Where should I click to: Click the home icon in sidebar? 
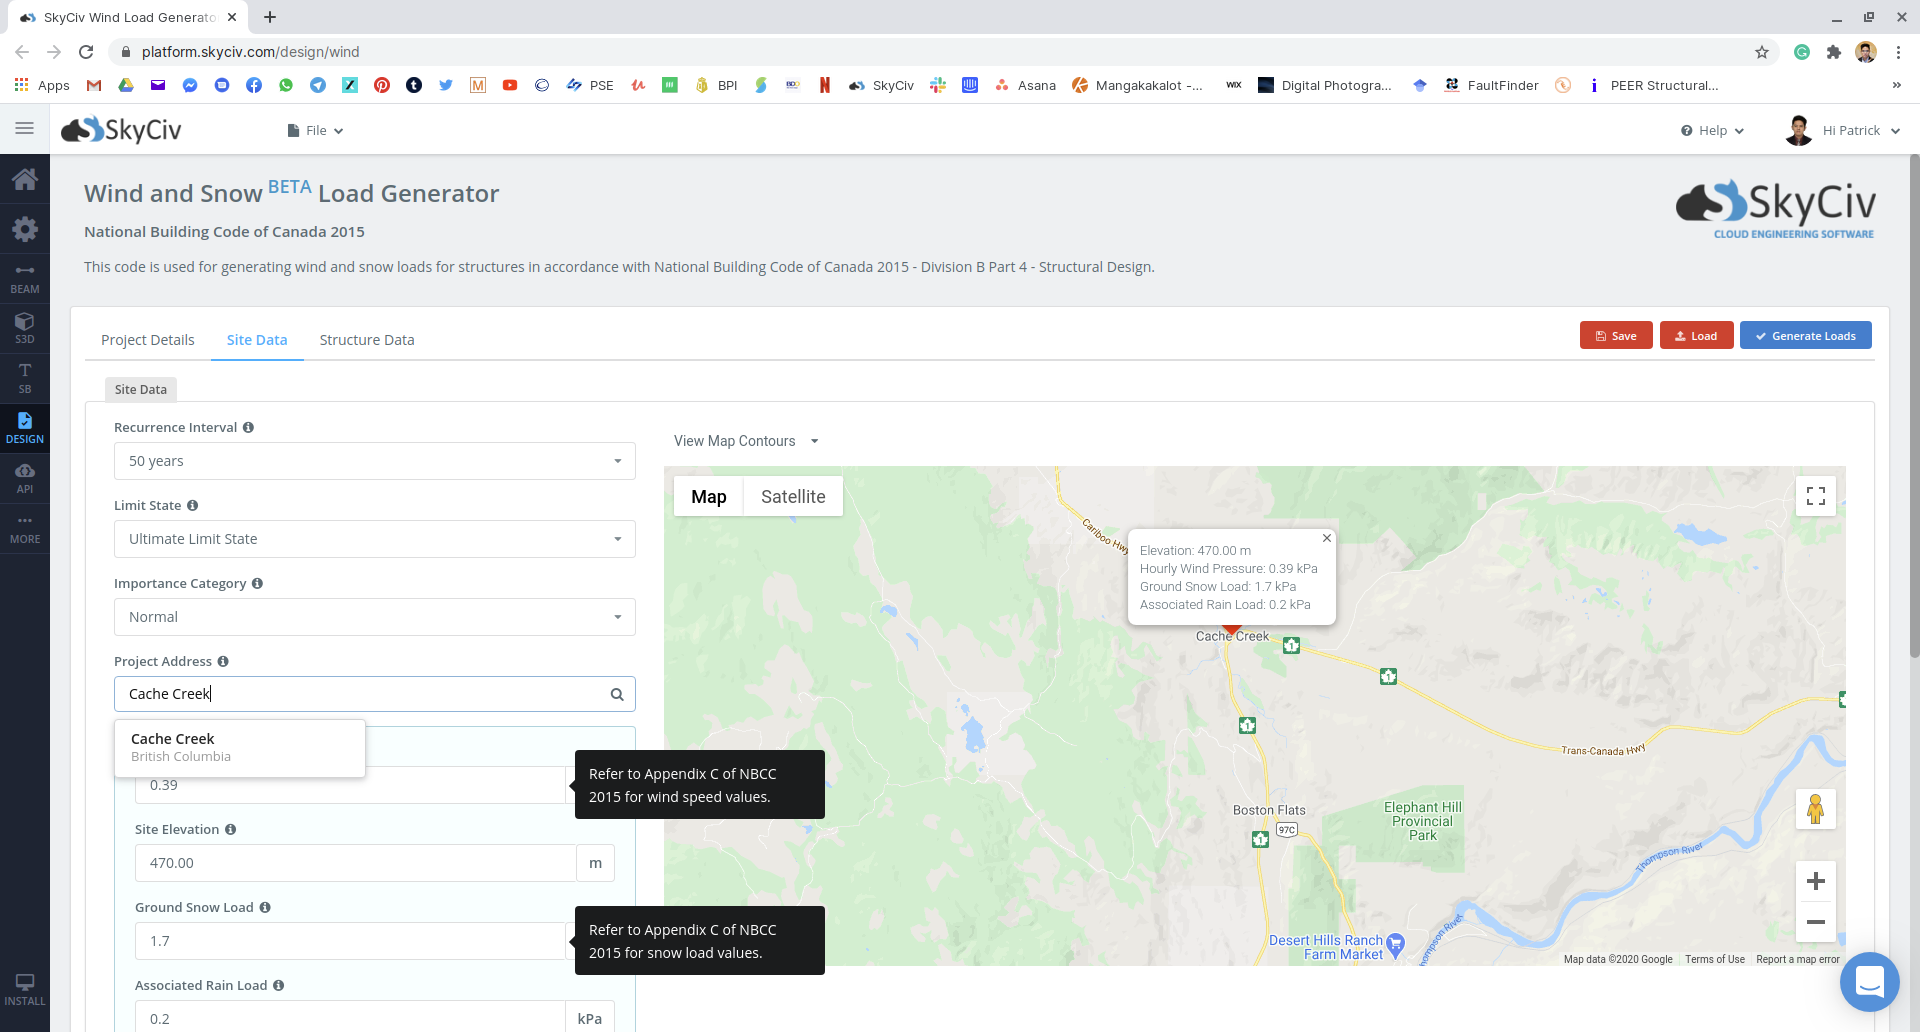click(x=25, y=180)
